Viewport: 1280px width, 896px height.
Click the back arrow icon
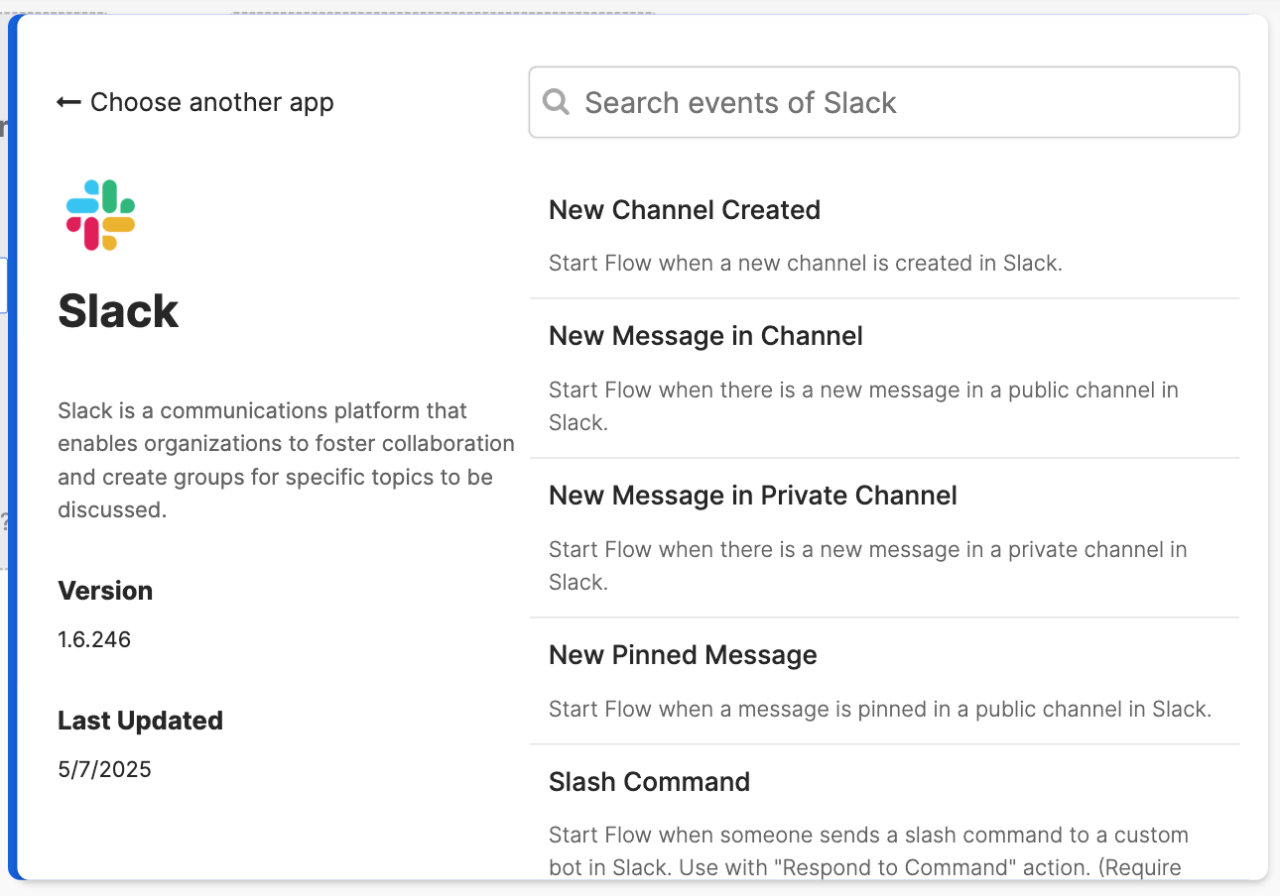[67, 101]
